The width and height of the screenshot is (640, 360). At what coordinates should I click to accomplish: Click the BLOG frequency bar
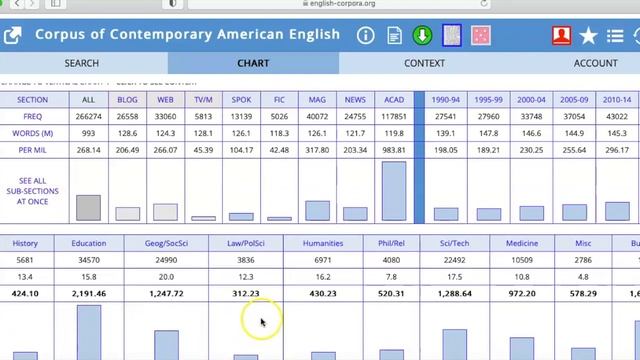pos(127,214)
